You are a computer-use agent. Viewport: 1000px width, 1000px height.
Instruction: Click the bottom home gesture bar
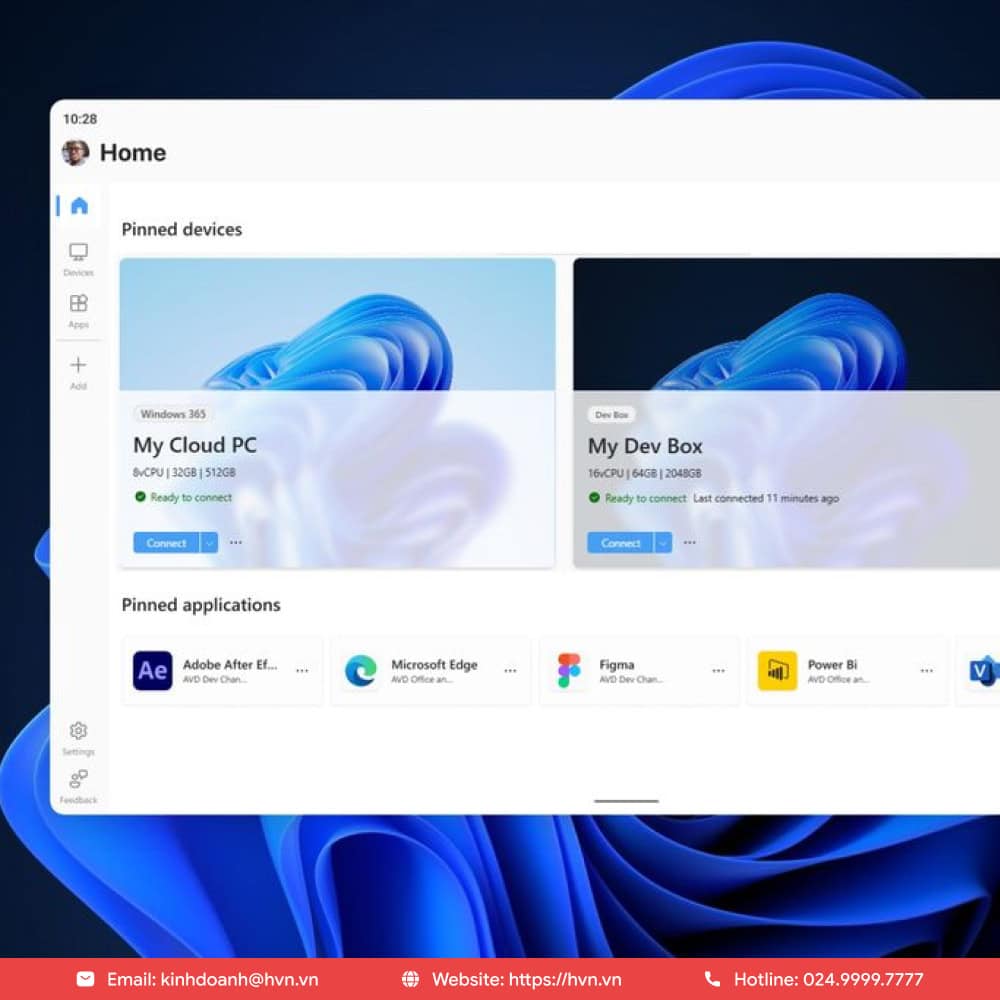[x=626, y=801]
